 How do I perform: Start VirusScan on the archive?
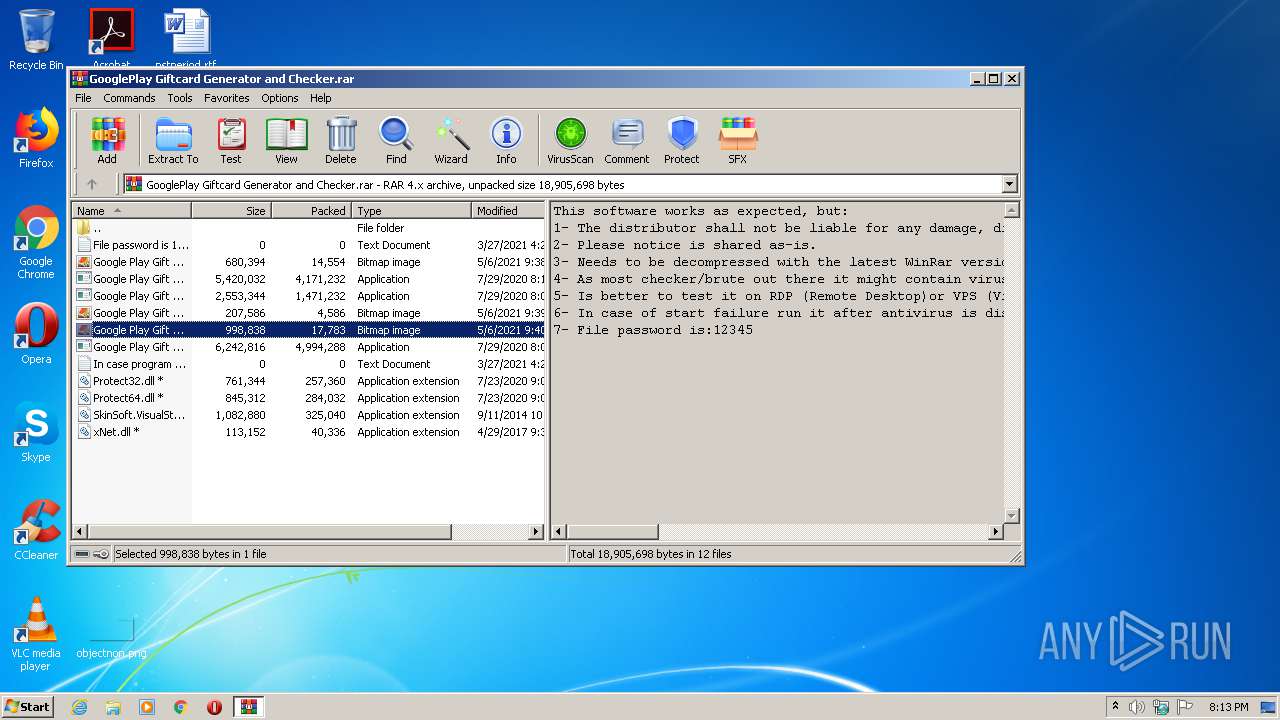click(570, 140)
